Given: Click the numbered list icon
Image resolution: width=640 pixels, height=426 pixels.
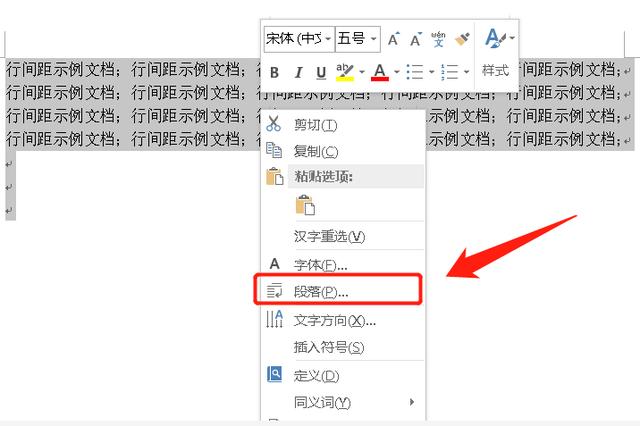Looking at the screenshot, I should [x=449, y=72].
